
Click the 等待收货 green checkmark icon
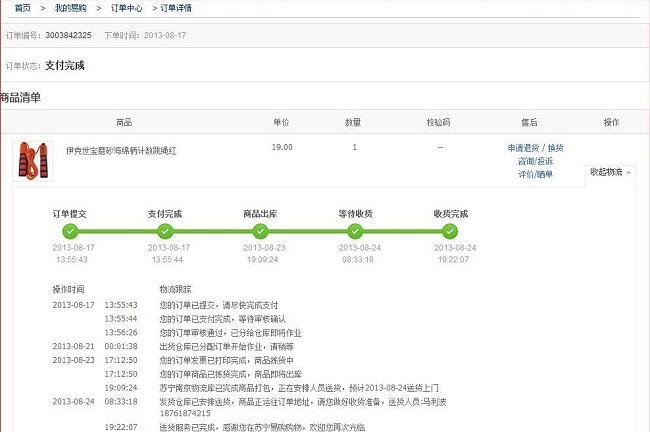355,231
